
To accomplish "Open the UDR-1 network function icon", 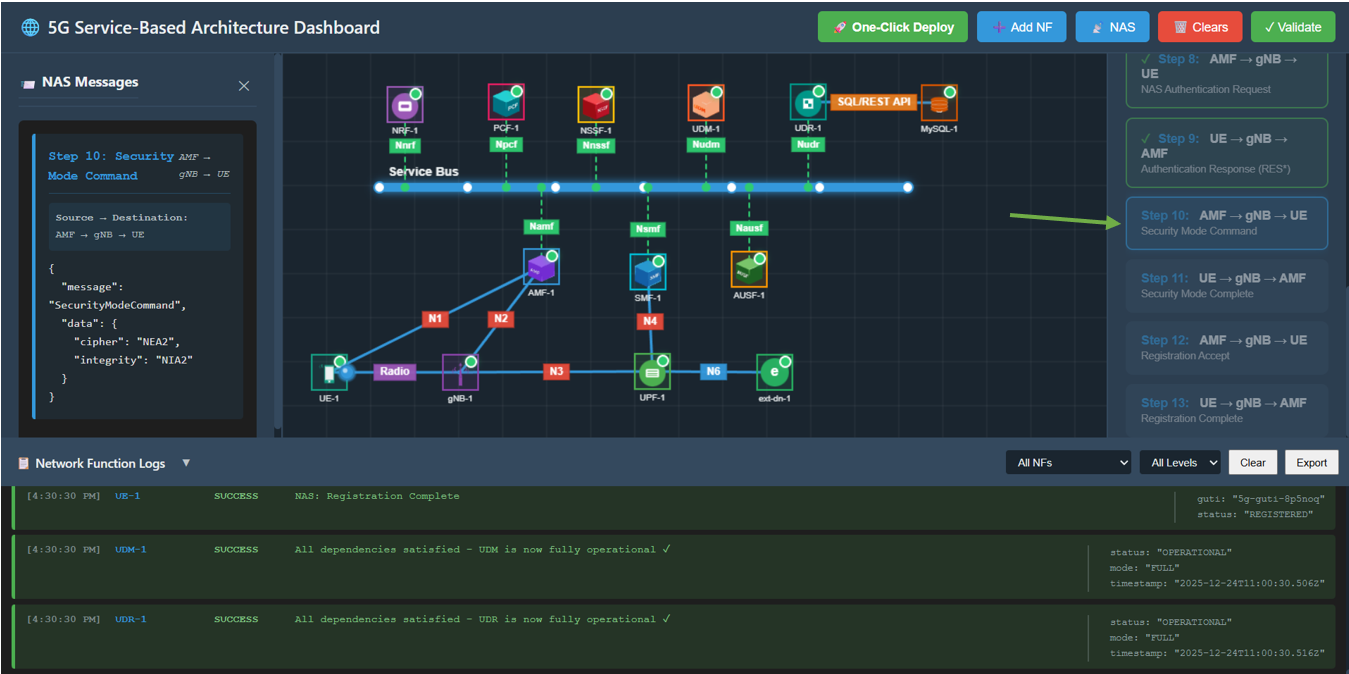I will (807, 100).
